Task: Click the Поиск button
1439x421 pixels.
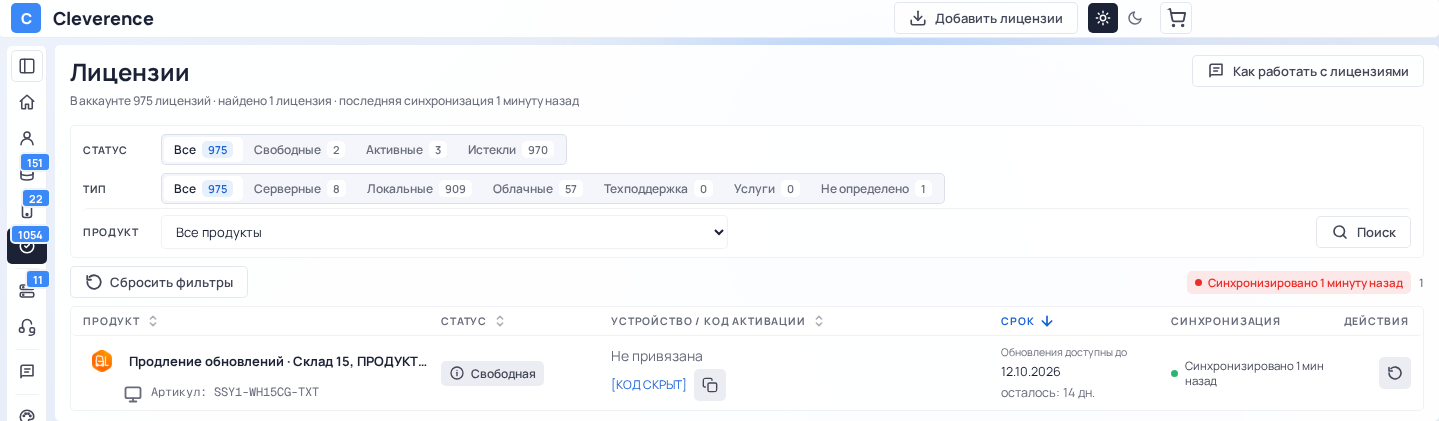Action: (x=1363, y=232)
